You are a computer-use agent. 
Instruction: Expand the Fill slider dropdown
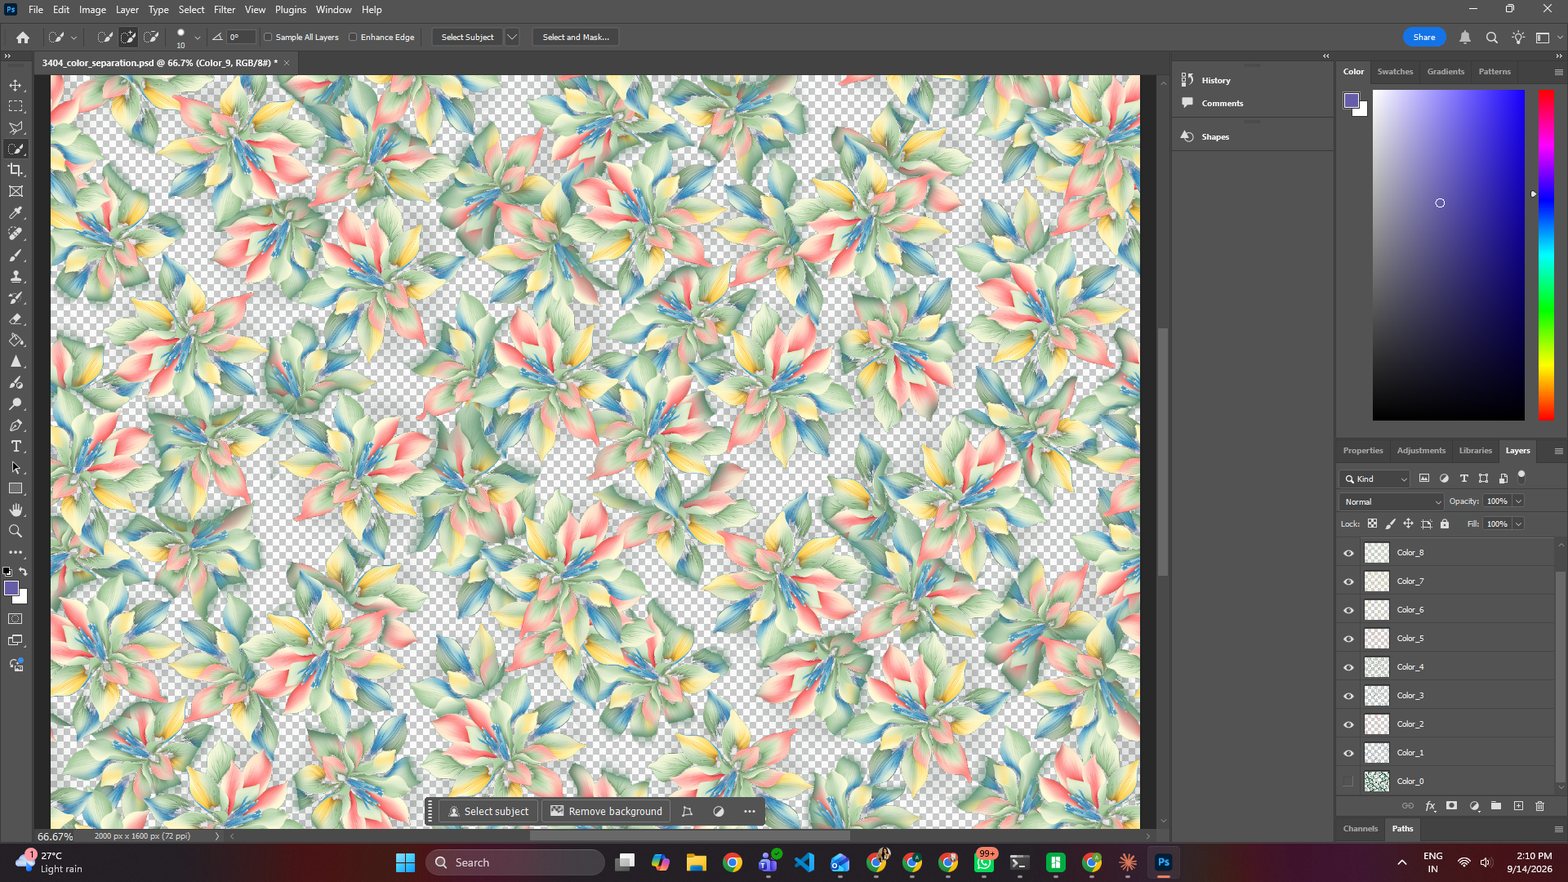tap(1518, 523)
